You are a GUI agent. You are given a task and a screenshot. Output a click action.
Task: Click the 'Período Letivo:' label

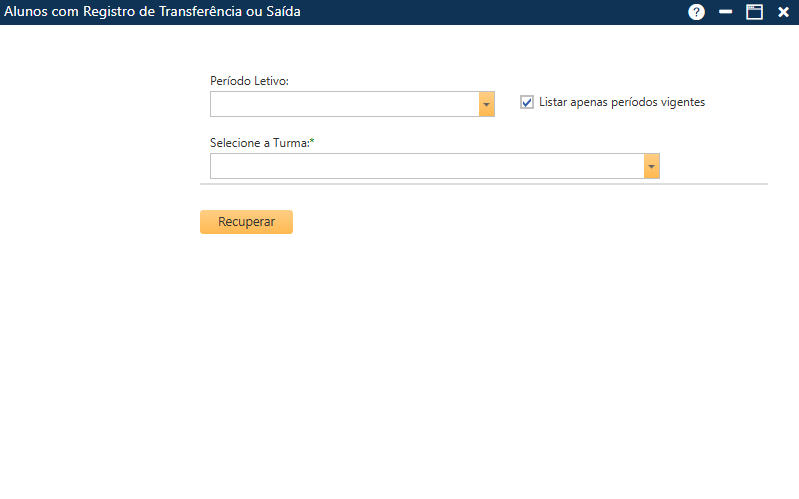pyautogui.click(x=249, y=80)
